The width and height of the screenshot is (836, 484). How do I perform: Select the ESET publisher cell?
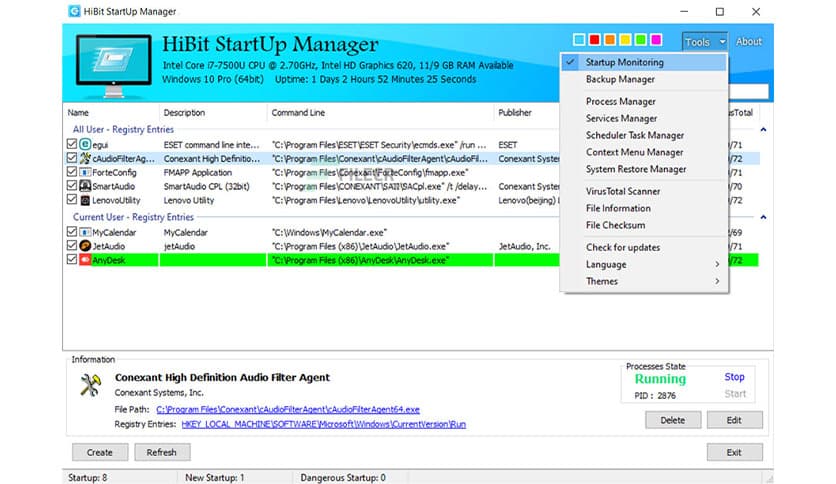(x=508, y=144)
